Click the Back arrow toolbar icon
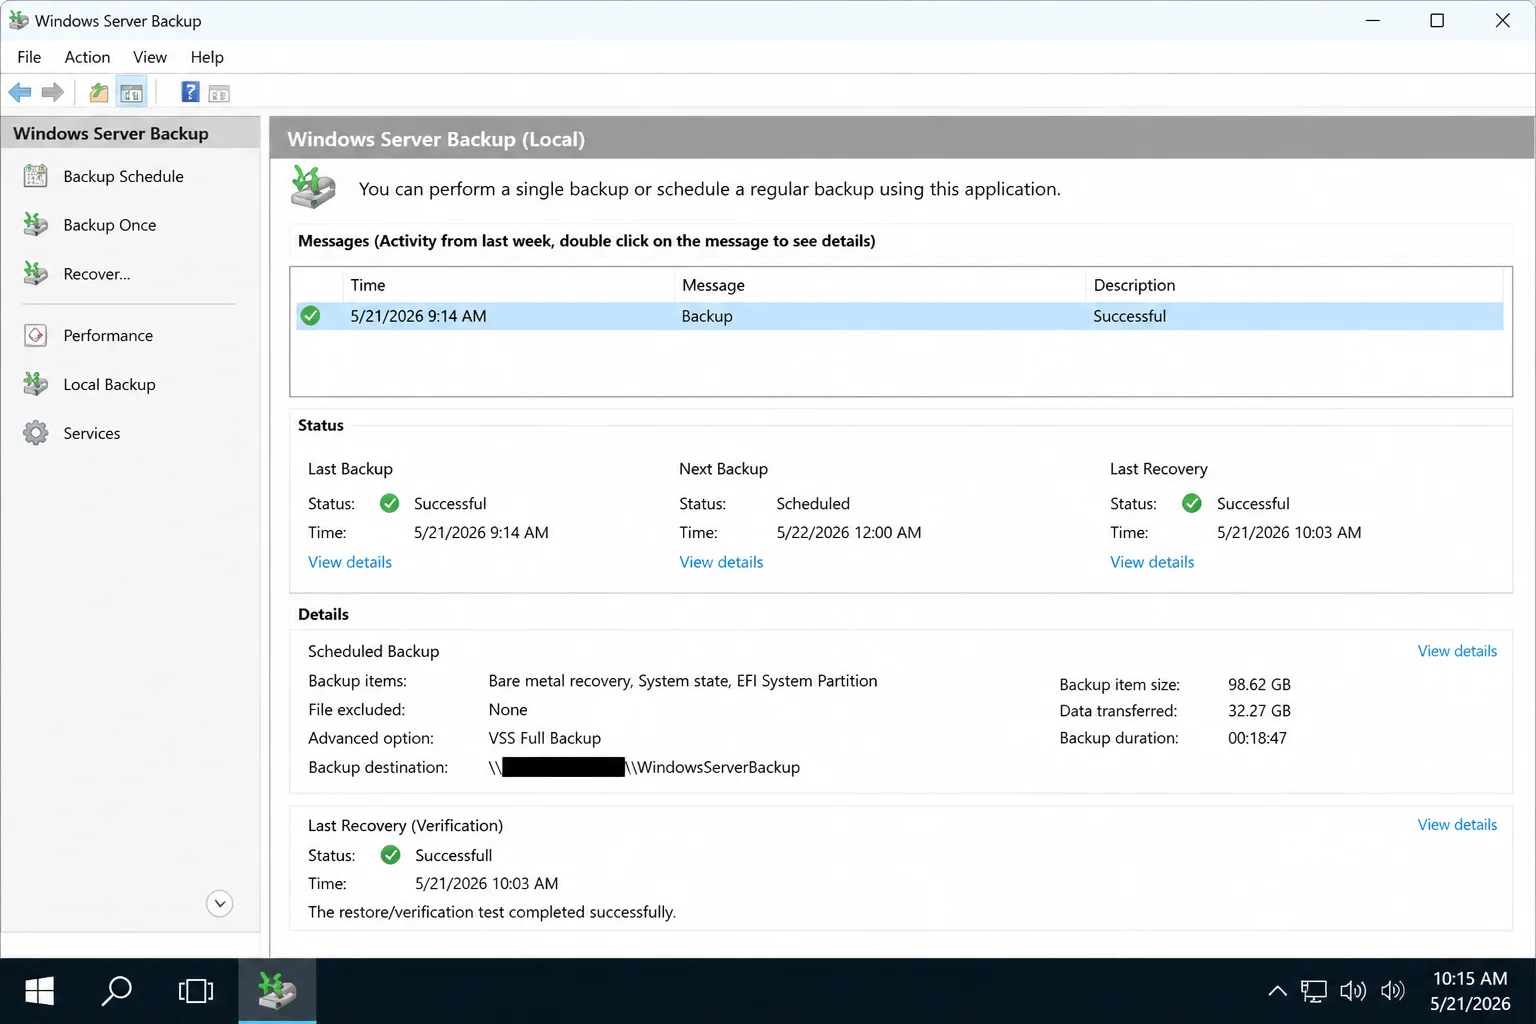This screenshot has width=1536, height=1024. click(20, 93)
